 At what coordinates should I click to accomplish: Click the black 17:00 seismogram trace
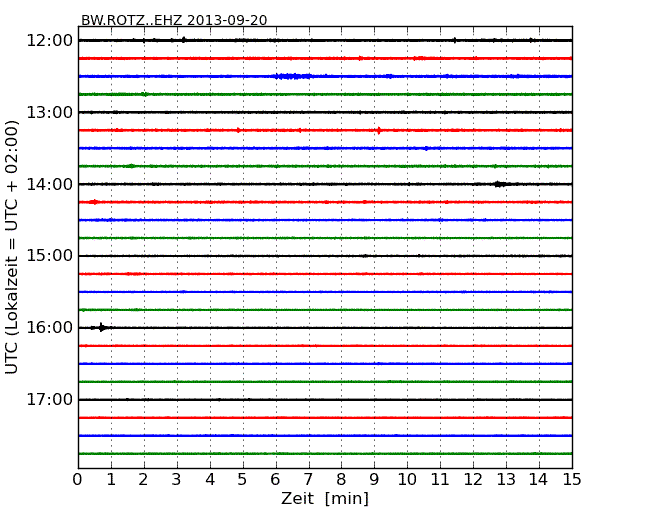coord(325,399)
